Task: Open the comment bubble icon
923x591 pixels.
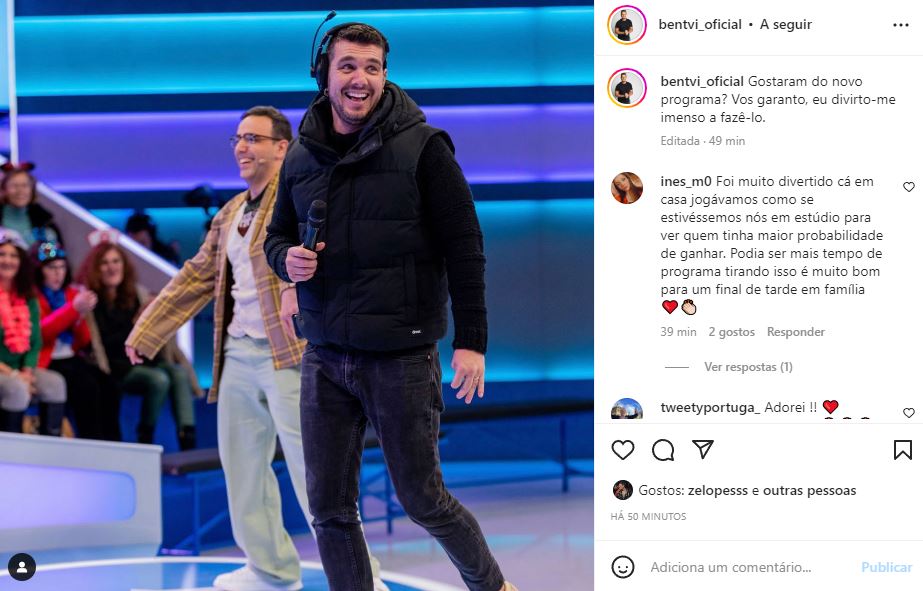Action: (663, 450)
